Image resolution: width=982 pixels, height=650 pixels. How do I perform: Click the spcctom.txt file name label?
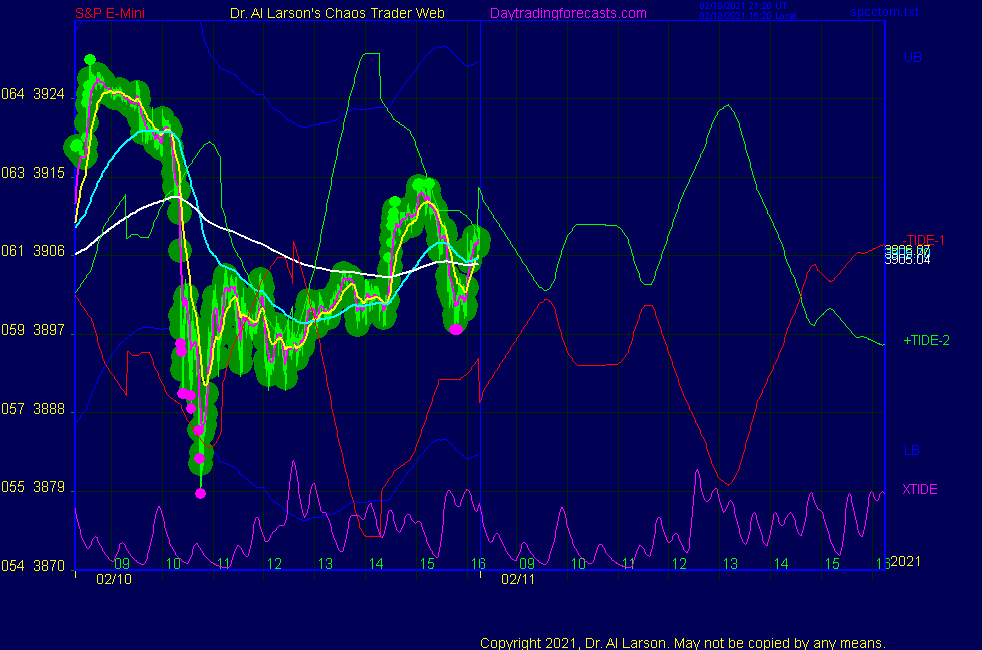884,12
